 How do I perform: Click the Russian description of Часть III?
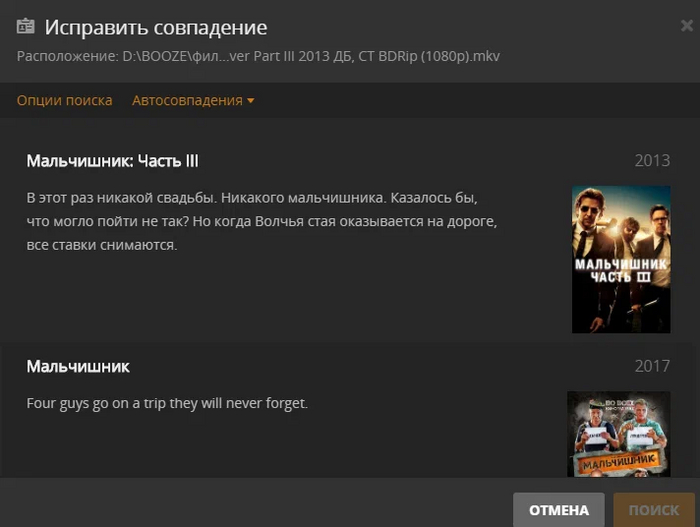[x=262, y=222]
